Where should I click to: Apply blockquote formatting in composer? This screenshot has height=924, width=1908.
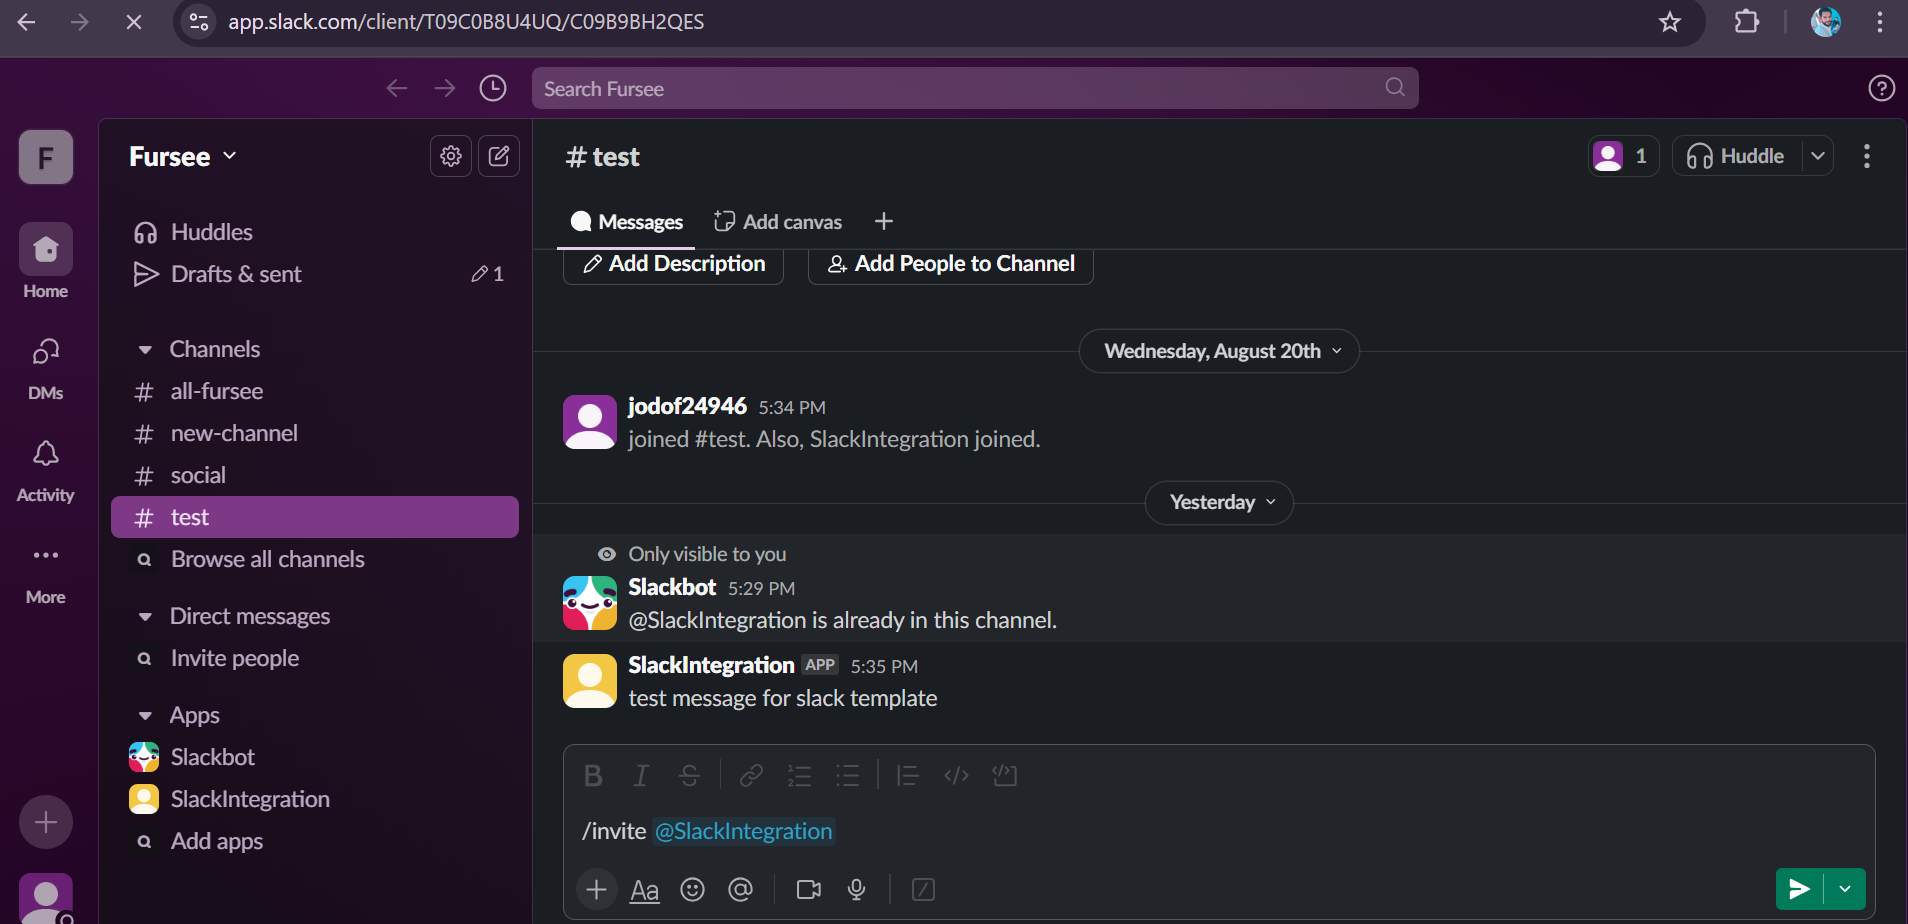click(908, 776)
